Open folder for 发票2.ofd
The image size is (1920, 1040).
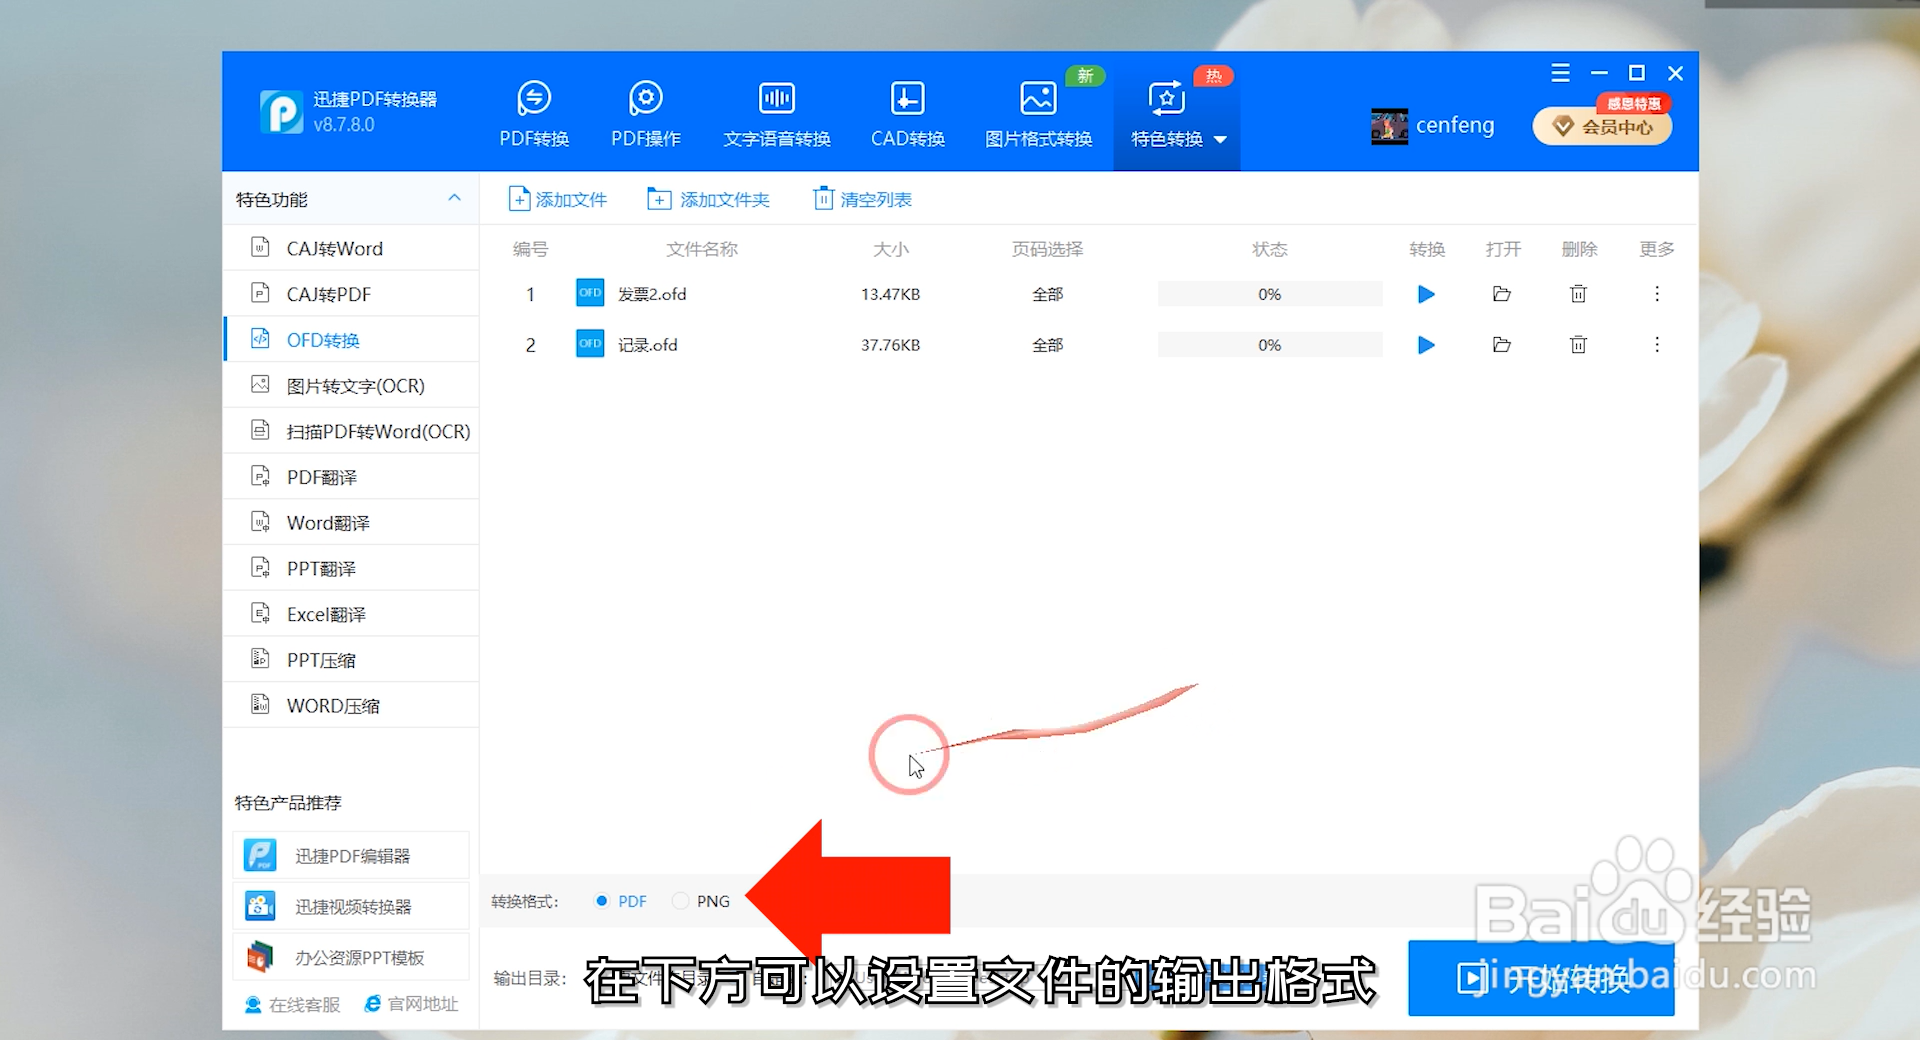pos(1501,294)
